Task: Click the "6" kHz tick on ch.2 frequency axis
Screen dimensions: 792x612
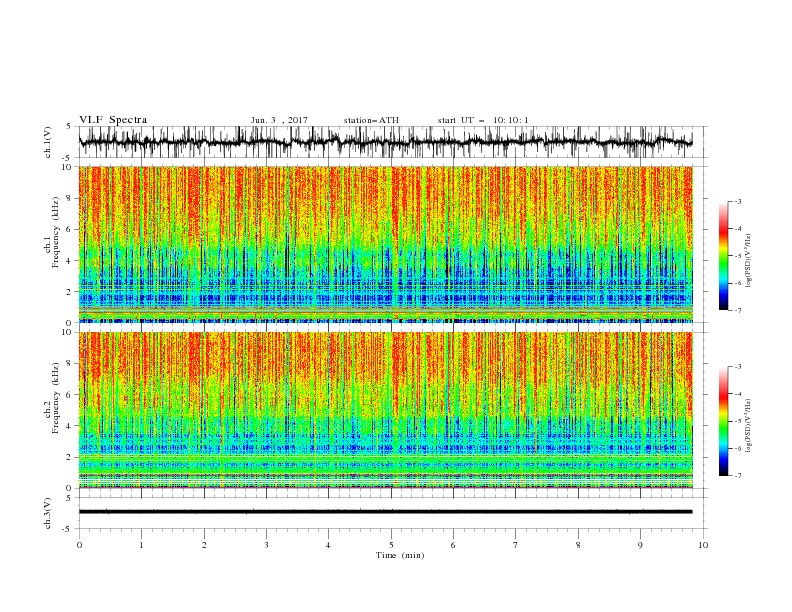Action: click(x=70, y=395)
